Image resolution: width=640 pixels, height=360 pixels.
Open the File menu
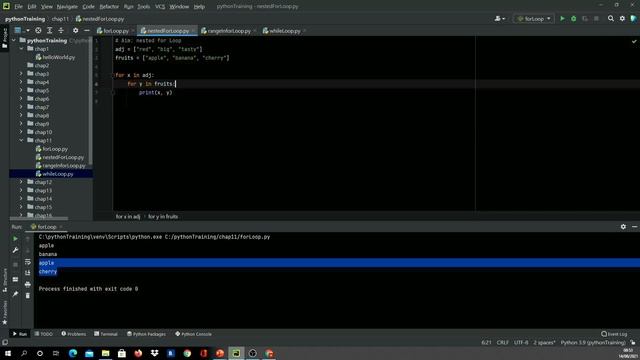point(18,7)
